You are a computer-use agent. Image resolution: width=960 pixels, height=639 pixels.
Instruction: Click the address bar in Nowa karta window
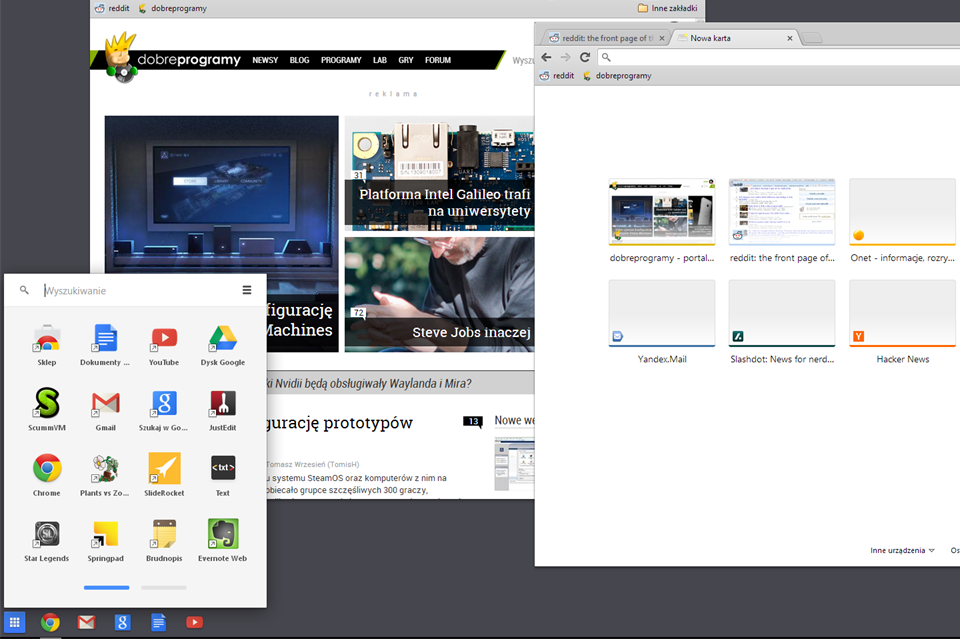[x=778, y=57]
